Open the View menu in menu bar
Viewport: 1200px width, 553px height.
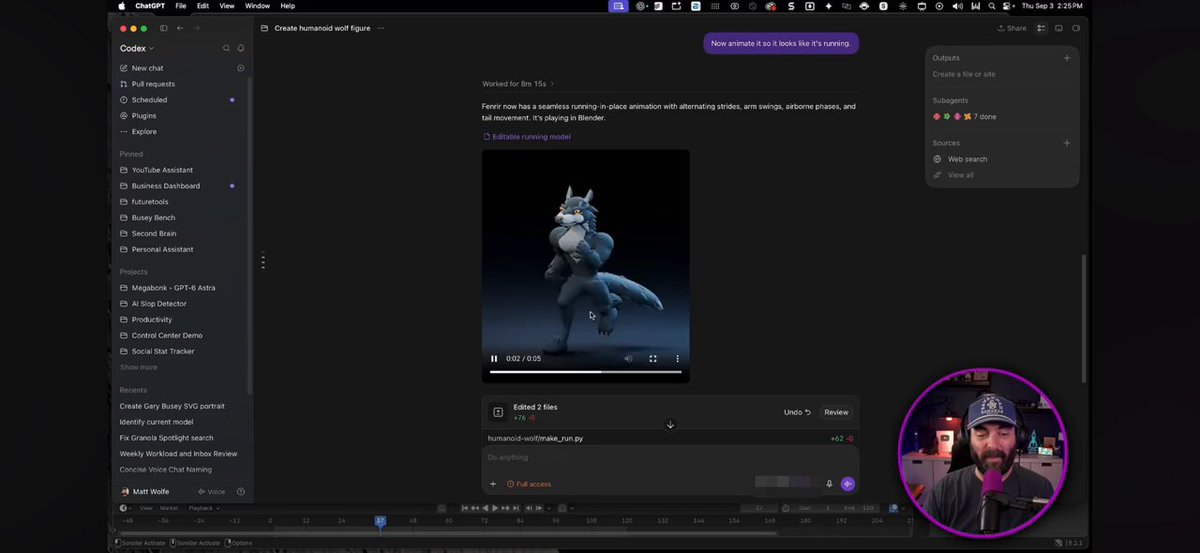[227, 6]
